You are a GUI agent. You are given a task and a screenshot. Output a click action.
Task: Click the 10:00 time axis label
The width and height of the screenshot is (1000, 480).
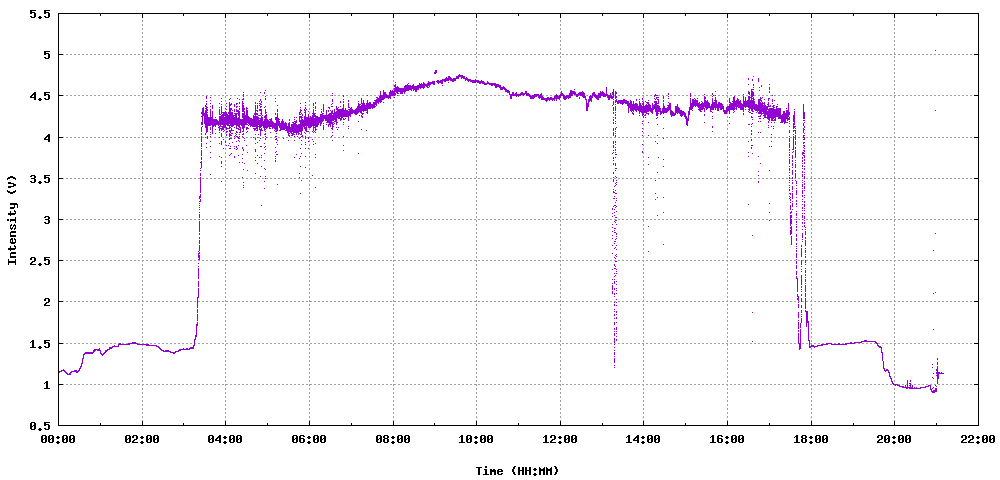pyautogui.click(x=476, y=439)
